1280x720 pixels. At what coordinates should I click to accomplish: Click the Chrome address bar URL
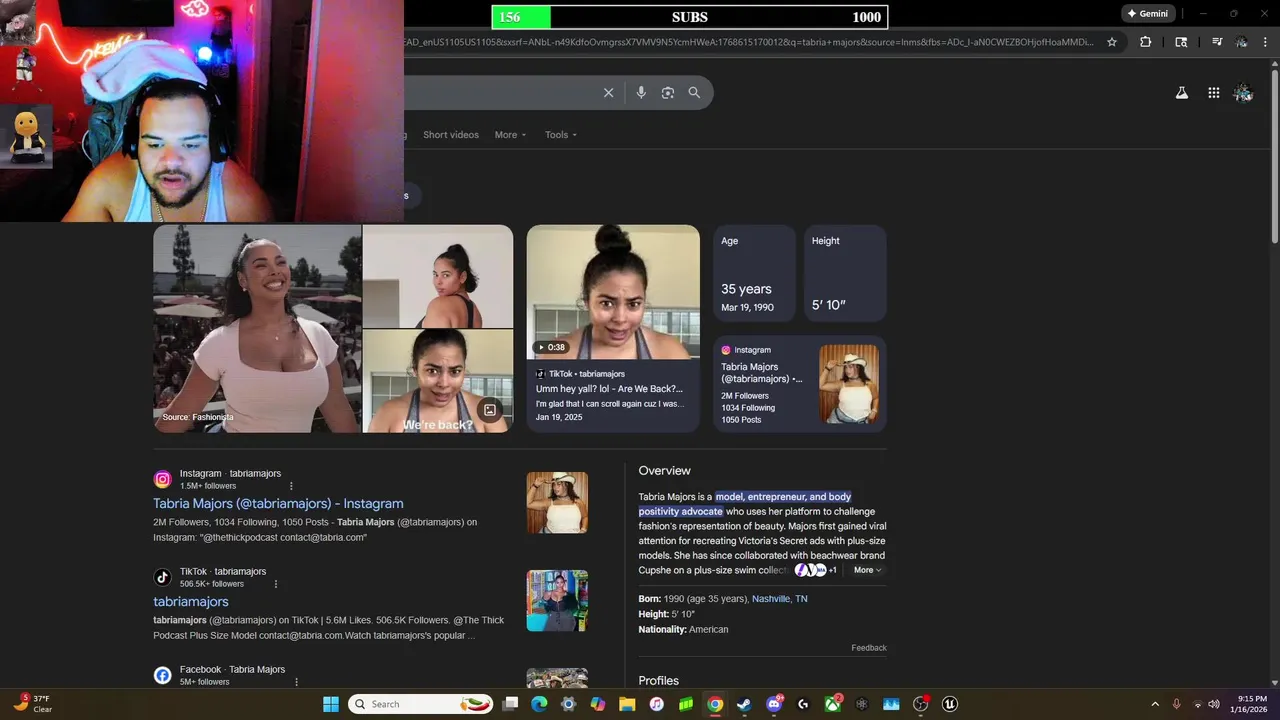(x=750, y=42)
